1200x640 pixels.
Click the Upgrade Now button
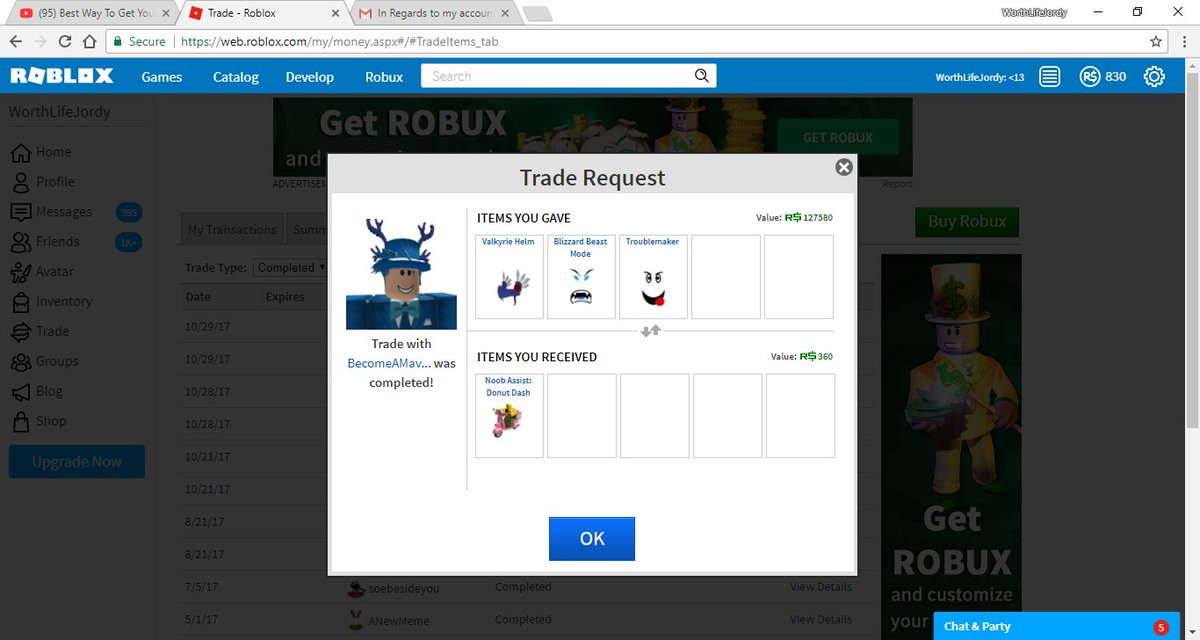77,462
